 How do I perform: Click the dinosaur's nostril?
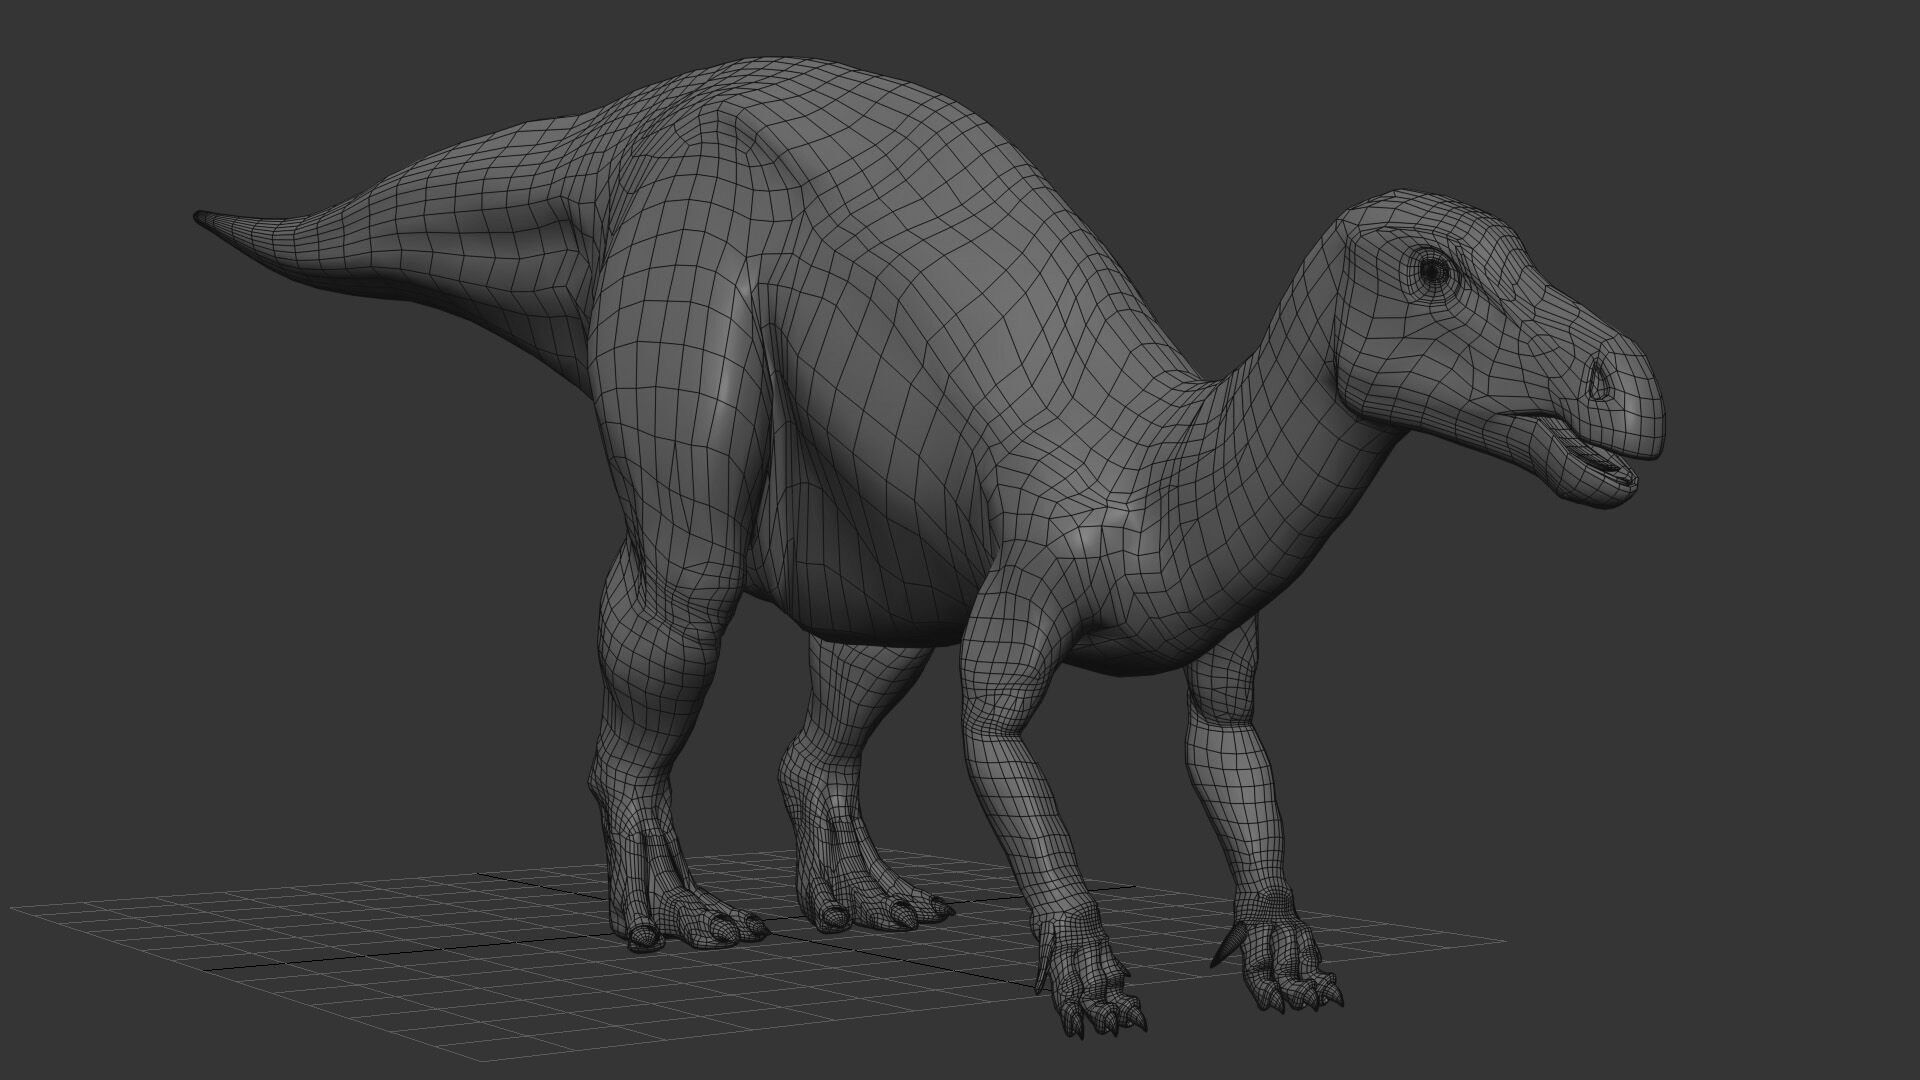coord(1600,380)
